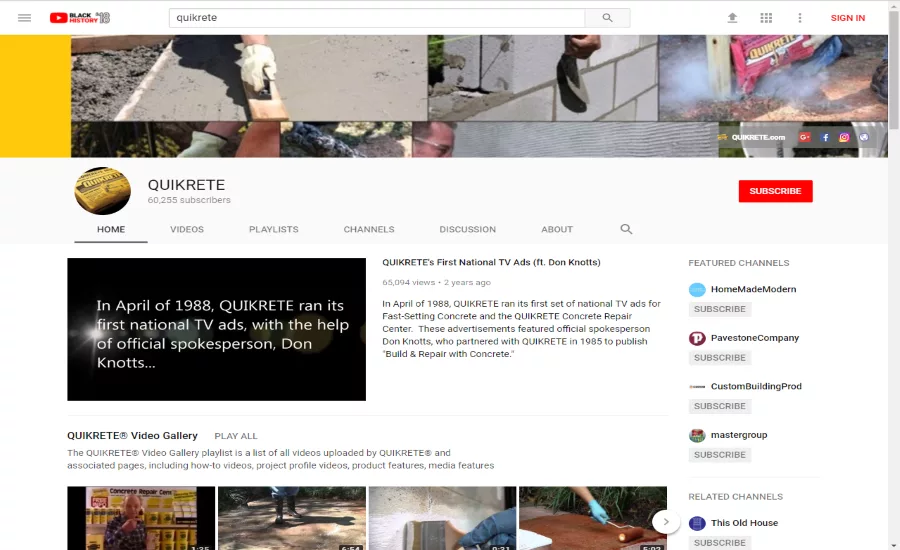Subscribe to mastergroup

720,455
